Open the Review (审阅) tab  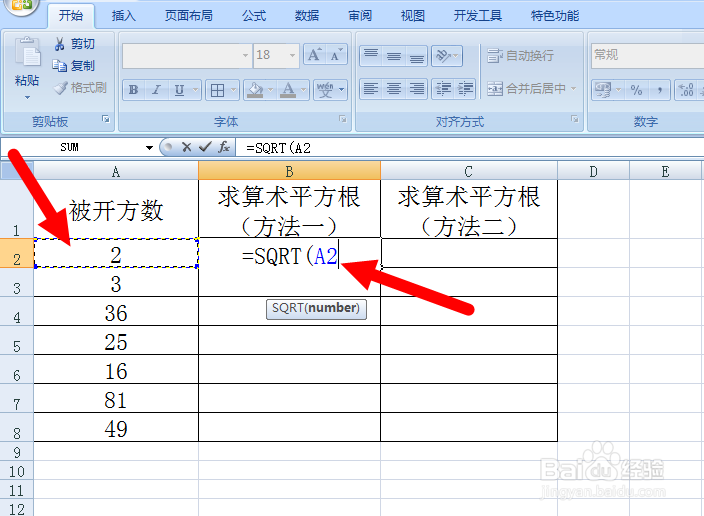tap(360, 16)
